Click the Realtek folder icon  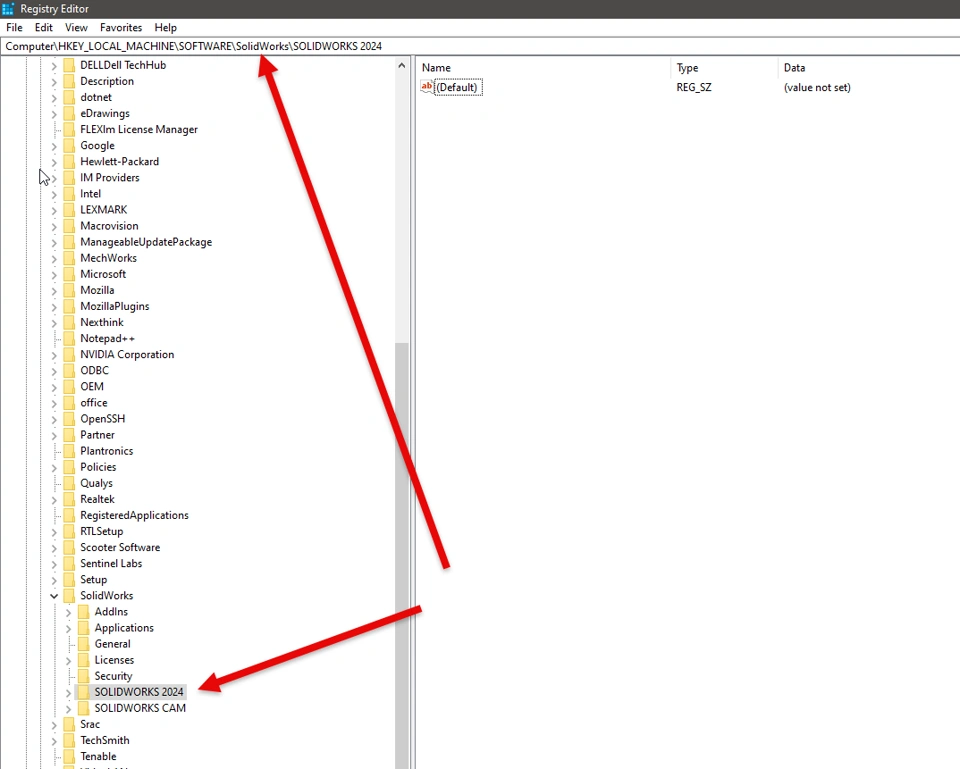(x=69, y=499)
